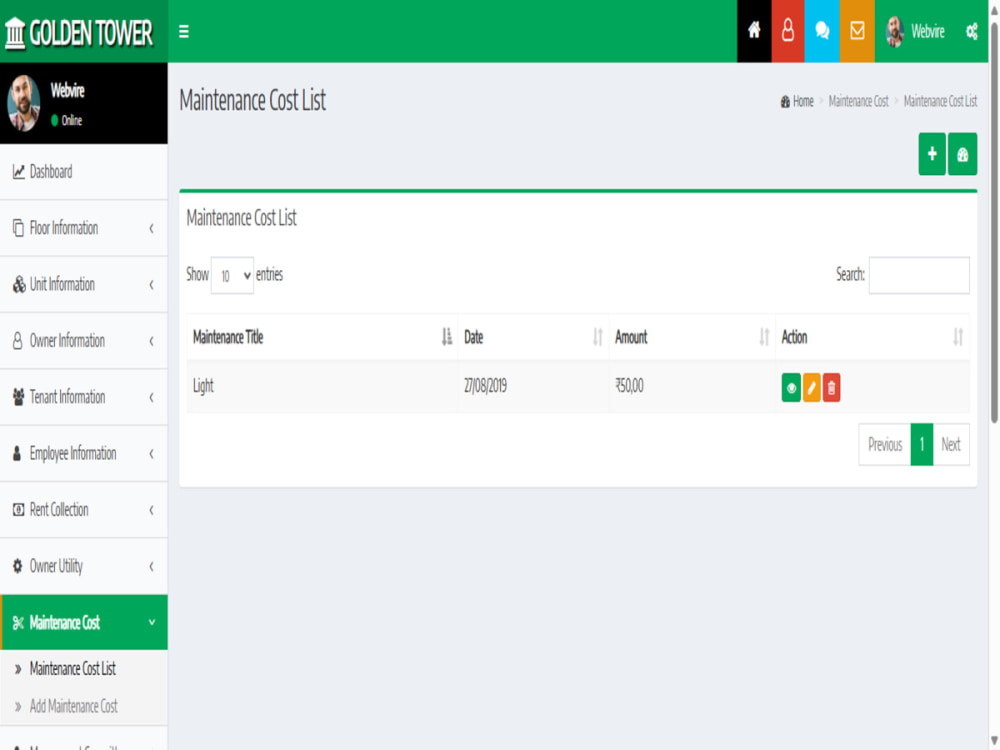The height and width of the screenshot is (750, 1000).
Task: Click the Webvire username in top bar
Action: [x=927, y=31]
